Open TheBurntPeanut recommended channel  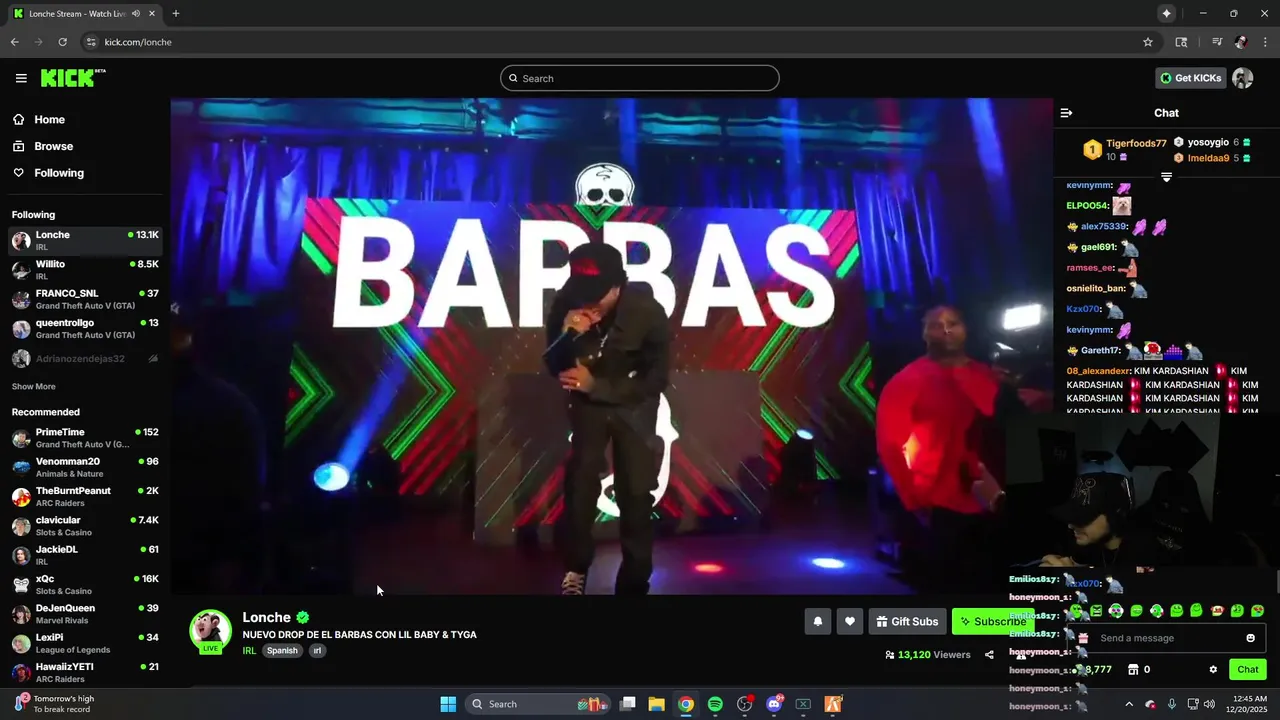(85, 496)
